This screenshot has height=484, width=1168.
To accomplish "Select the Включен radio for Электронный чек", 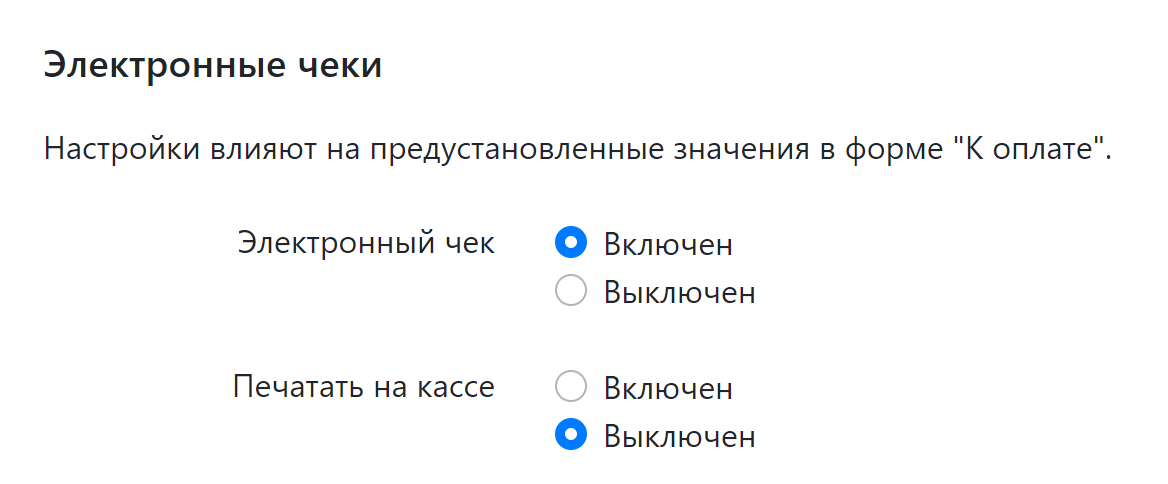I will point(570,243).
